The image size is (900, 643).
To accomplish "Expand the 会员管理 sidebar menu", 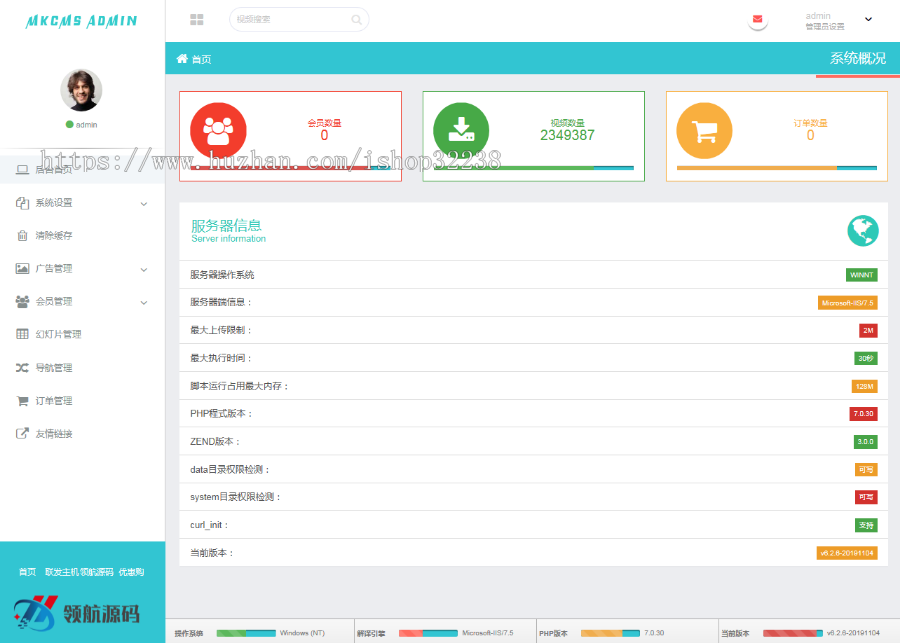I will click(x=60, y=301).
